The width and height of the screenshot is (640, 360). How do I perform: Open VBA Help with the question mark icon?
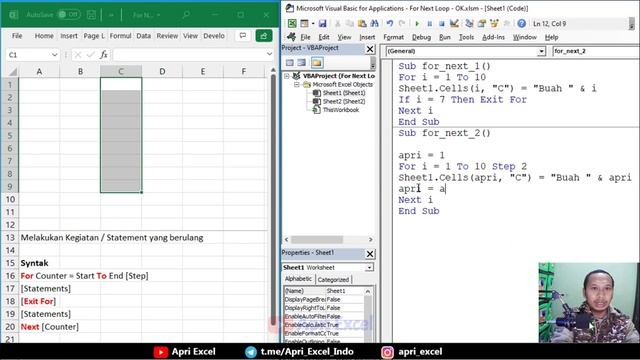(521, 24)
